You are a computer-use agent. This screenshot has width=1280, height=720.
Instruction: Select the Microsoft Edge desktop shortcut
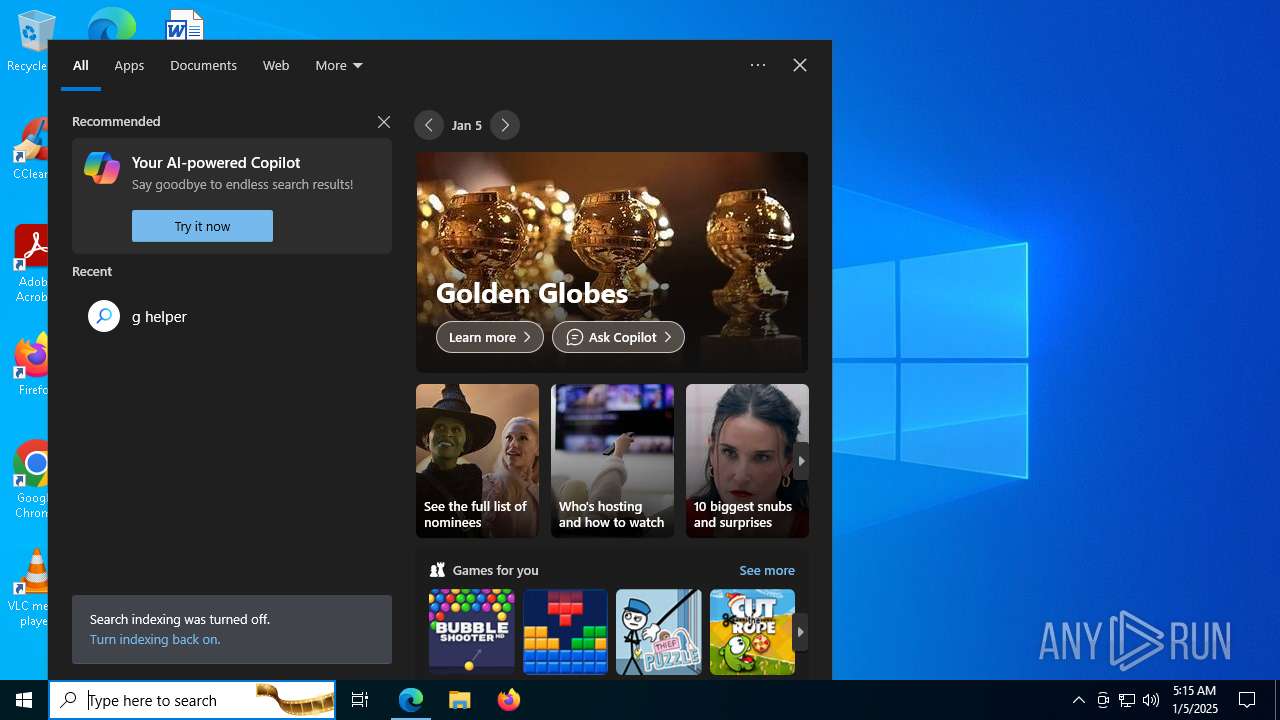111,24
